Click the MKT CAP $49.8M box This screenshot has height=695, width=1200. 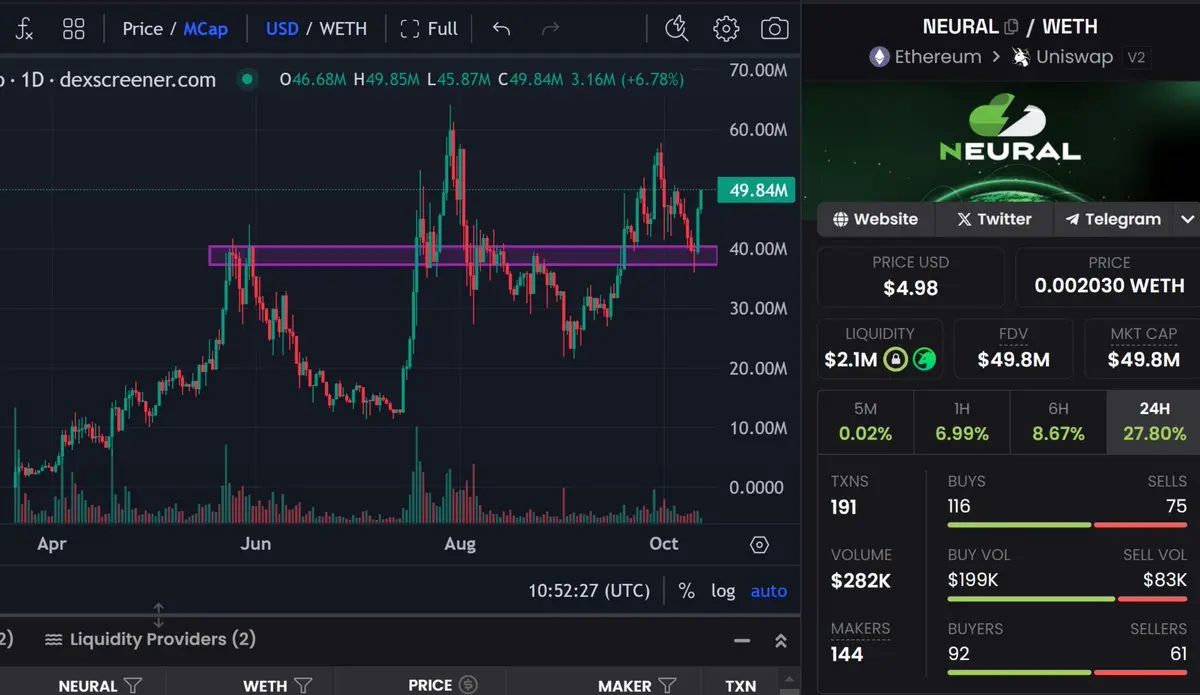tap(1143, 349)
